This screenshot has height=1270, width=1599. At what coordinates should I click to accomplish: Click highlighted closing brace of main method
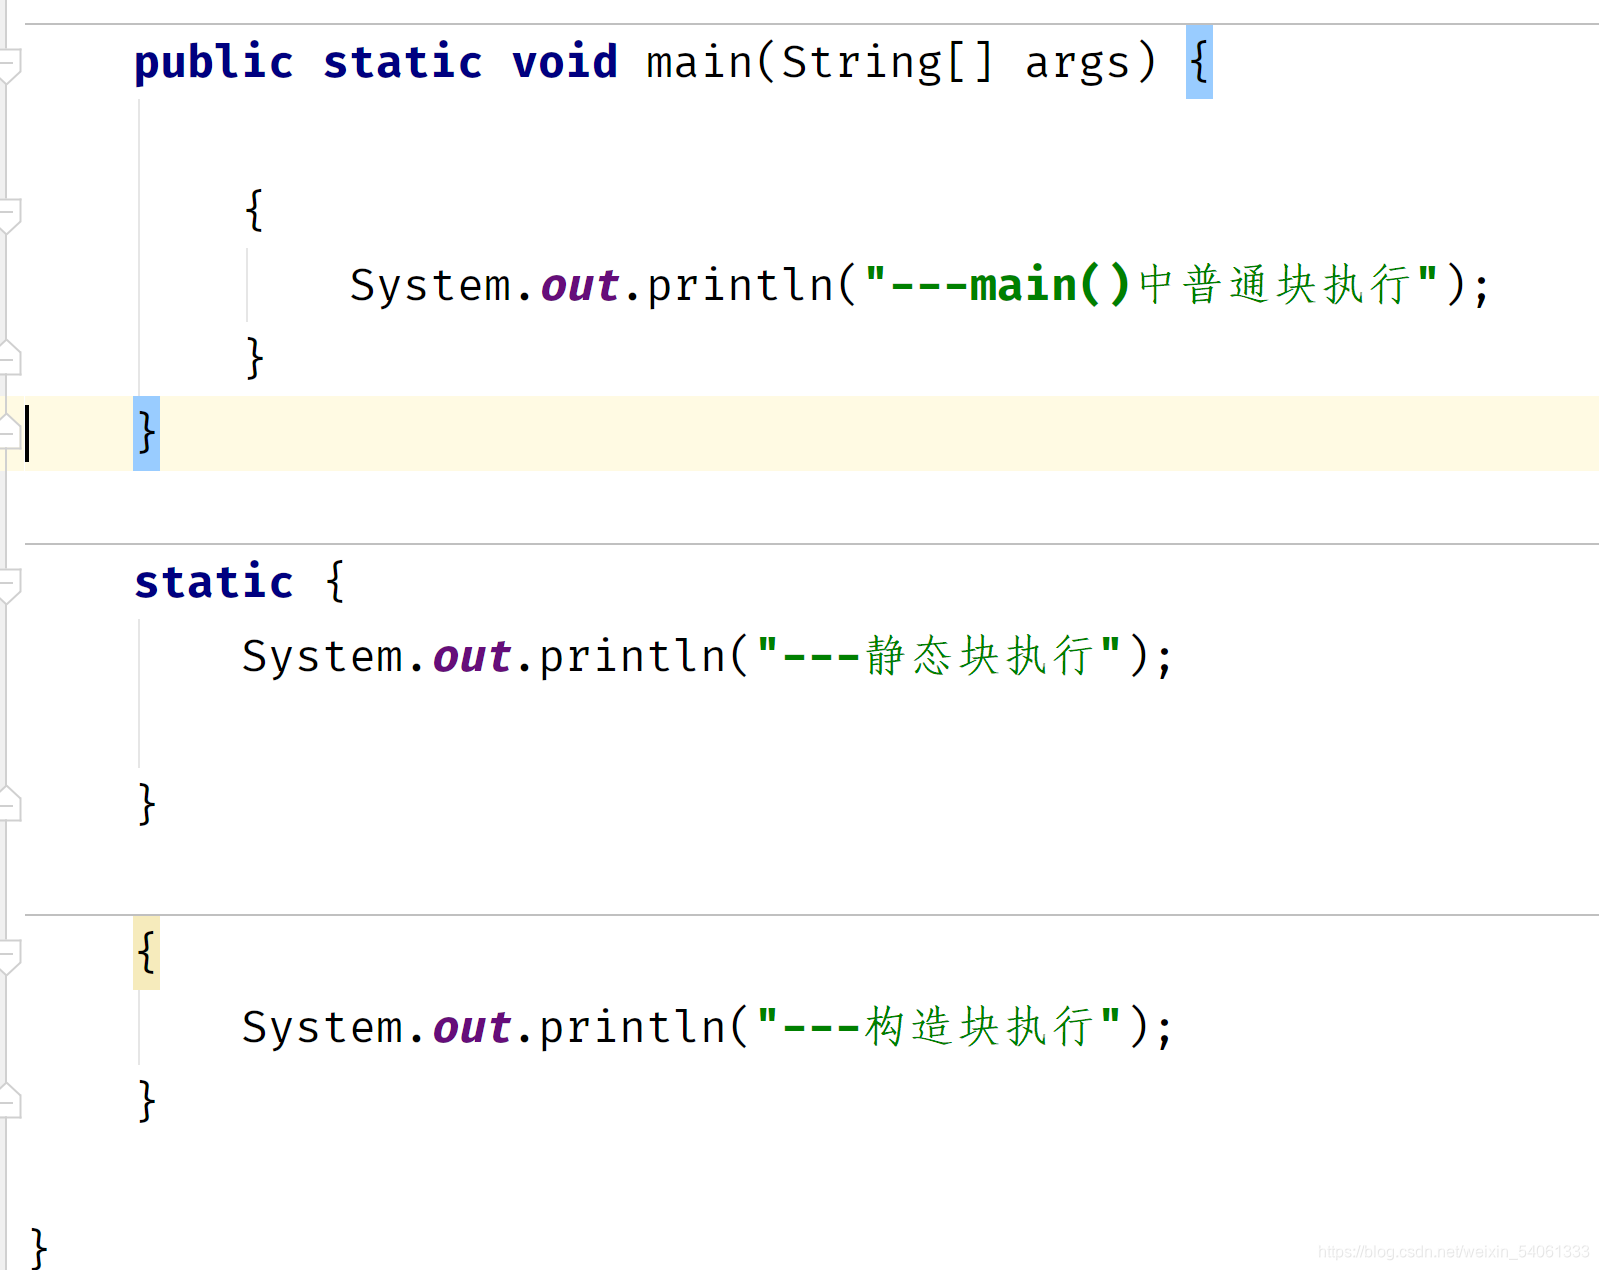pyautogui.click(x=146, y=433)
